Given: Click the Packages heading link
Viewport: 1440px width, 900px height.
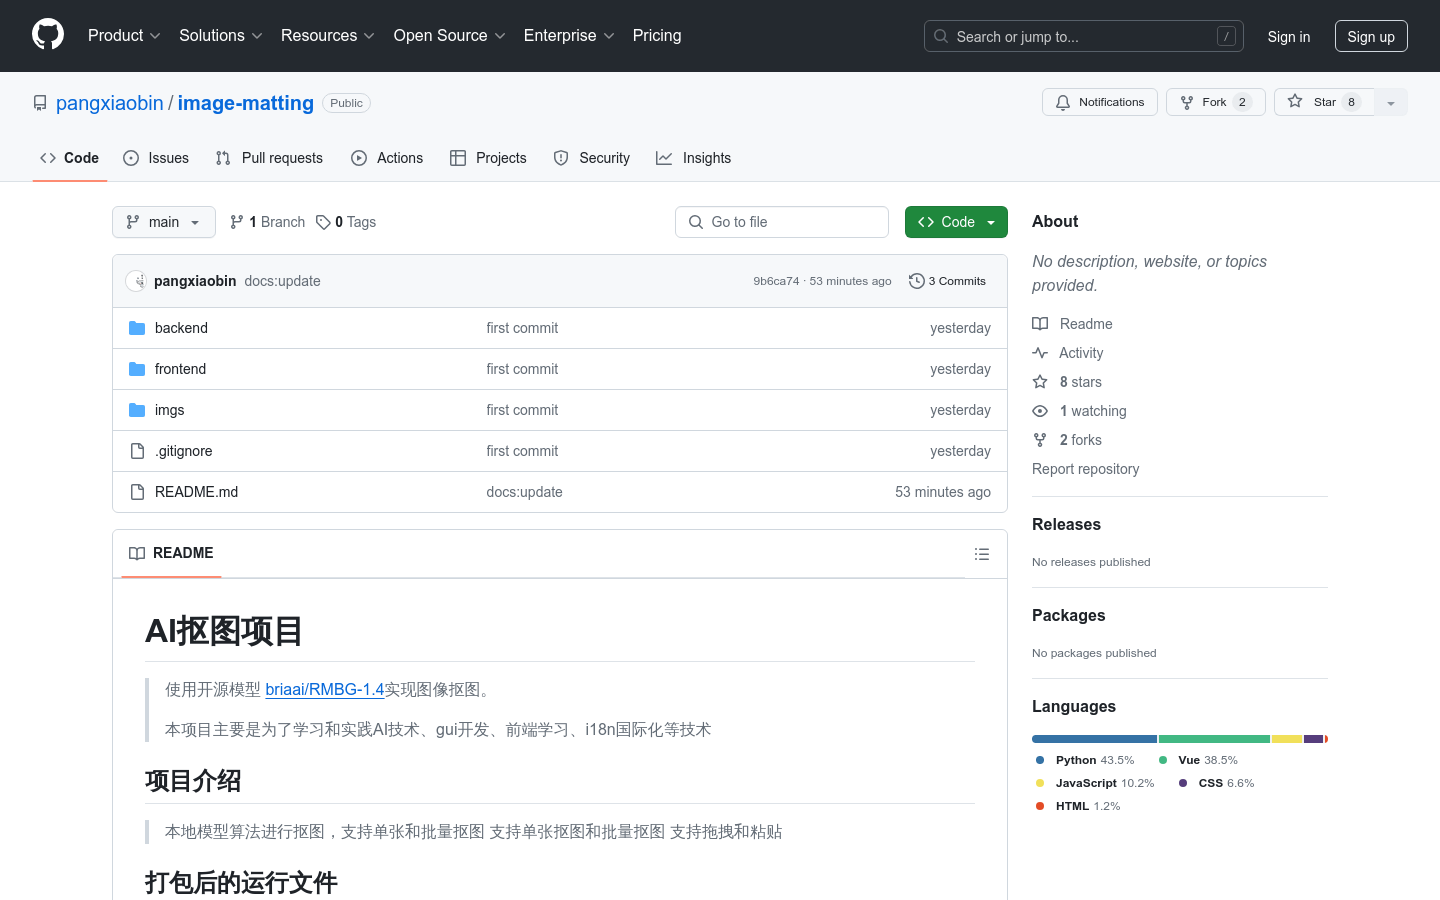Looking at the screenshot, I should (x=1068, y=615).
